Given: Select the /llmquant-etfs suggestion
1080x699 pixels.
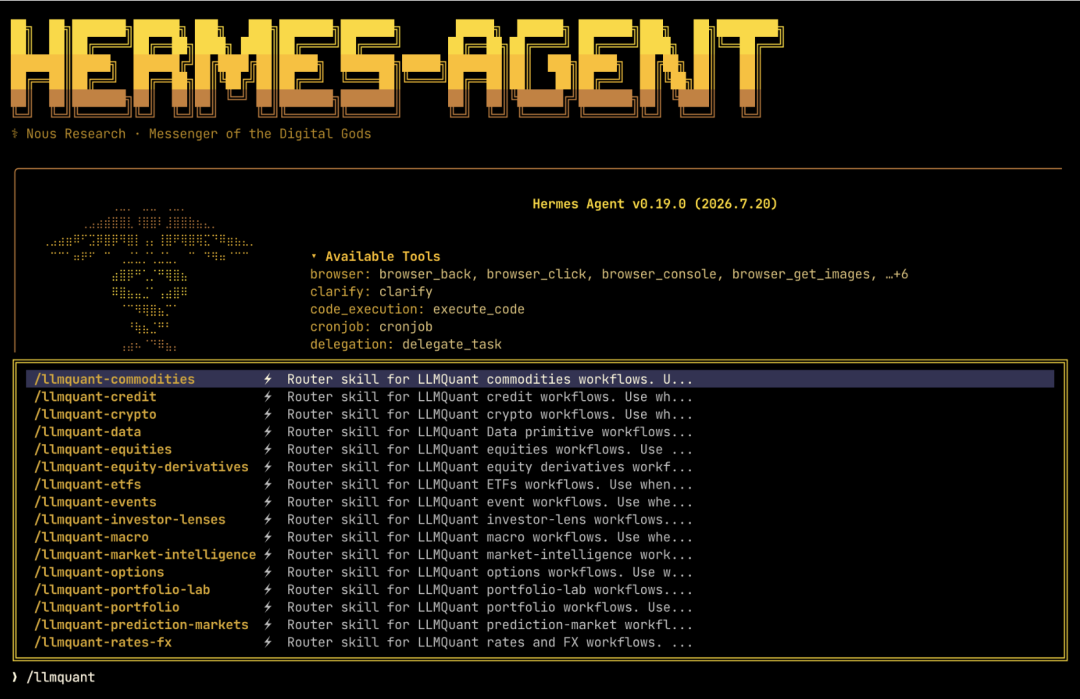Looking at the screenshot, I should (87, 485).
